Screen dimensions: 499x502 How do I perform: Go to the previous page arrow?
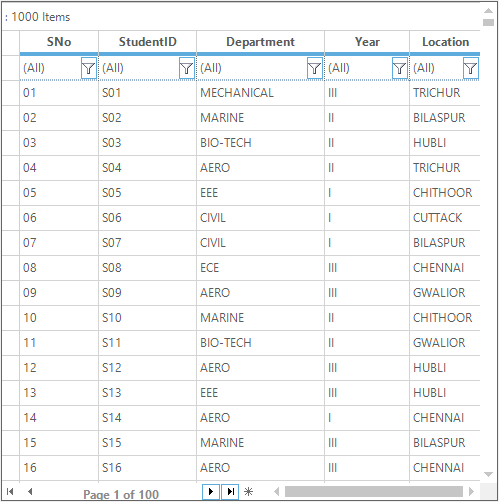click(x=30, y=491)
